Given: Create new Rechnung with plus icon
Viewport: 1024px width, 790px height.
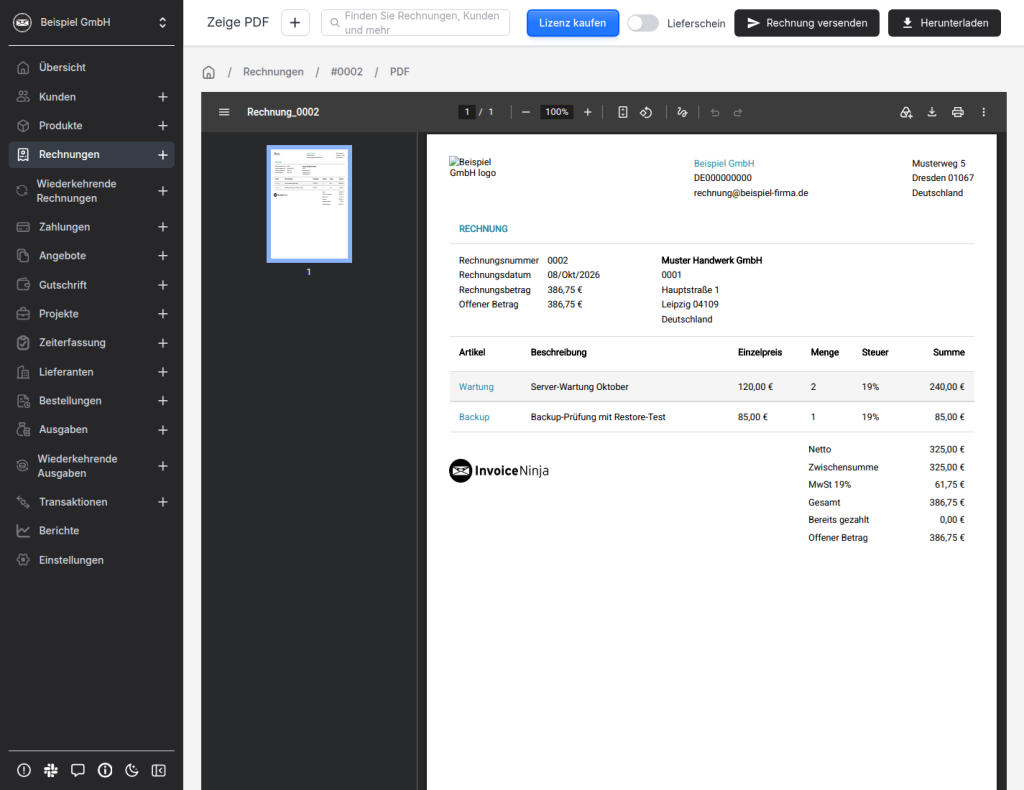Looking at the screenshot, I should pos(163,155).
